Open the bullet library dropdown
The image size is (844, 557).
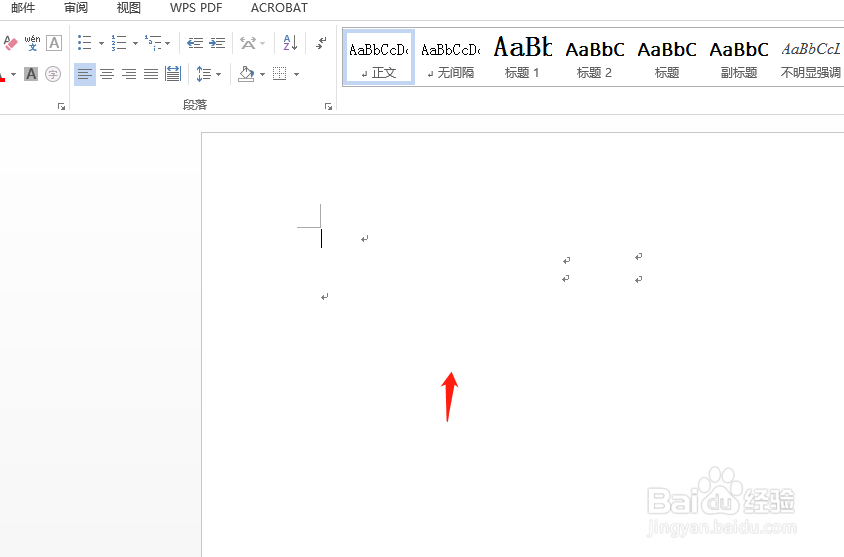tap(101, 43)
